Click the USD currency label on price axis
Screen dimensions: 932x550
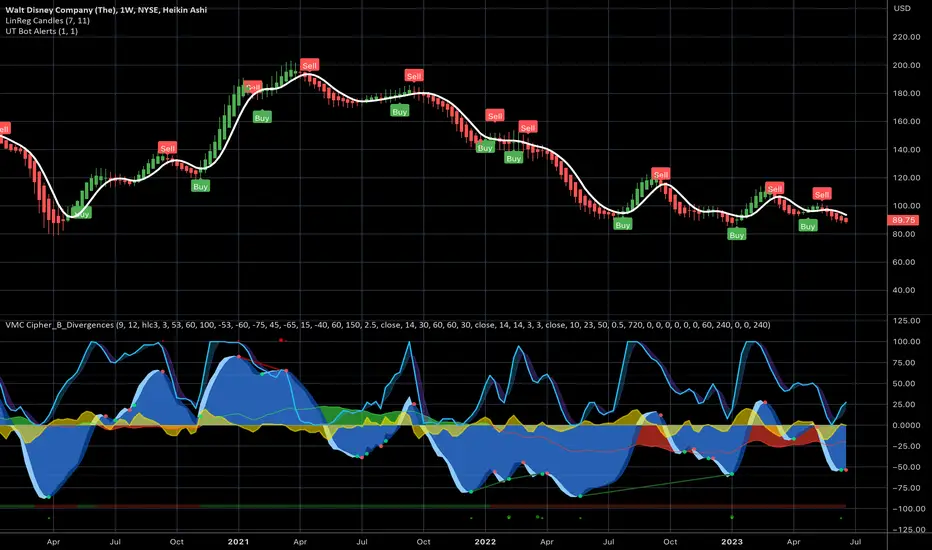(902, 8)
